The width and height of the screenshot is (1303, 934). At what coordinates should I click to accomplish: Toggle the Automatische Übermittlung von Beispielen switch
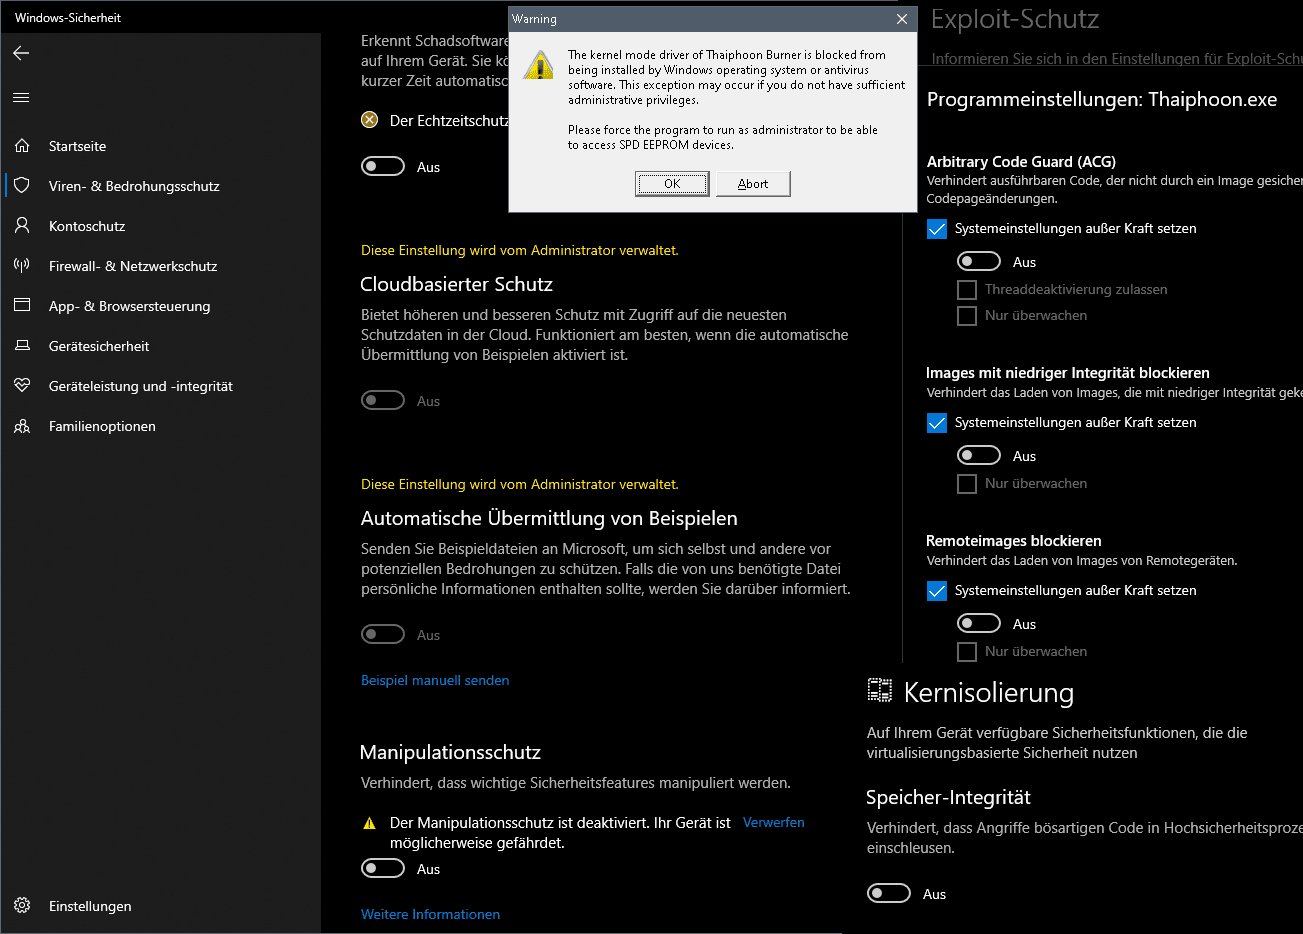[383, 634]
